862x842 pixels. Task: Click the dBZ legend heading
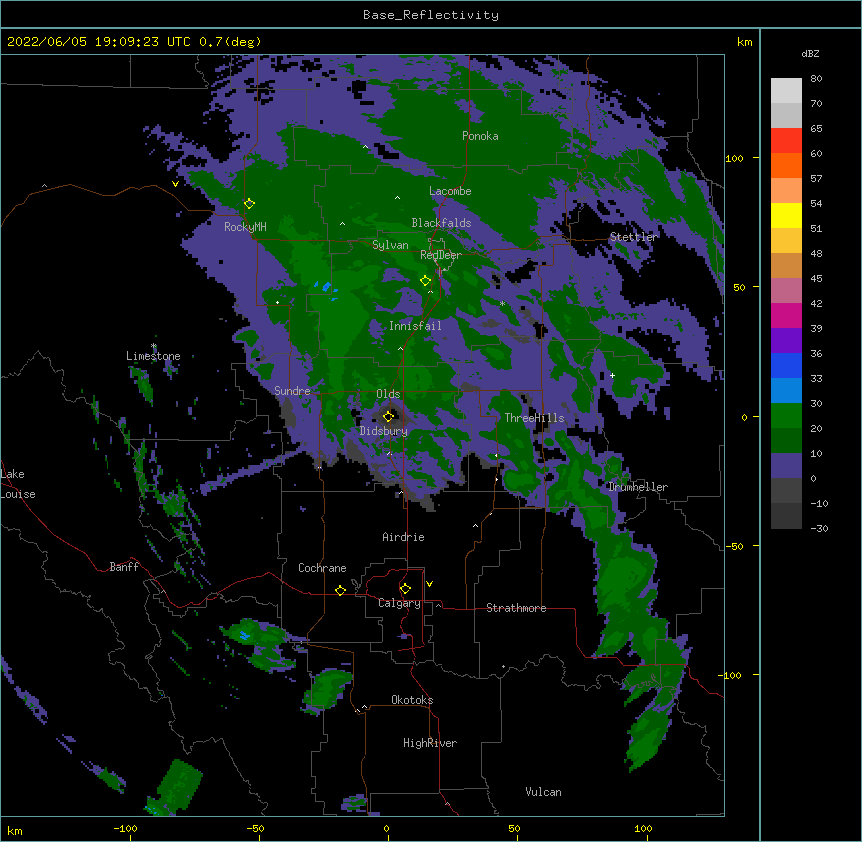pos(810,54)
